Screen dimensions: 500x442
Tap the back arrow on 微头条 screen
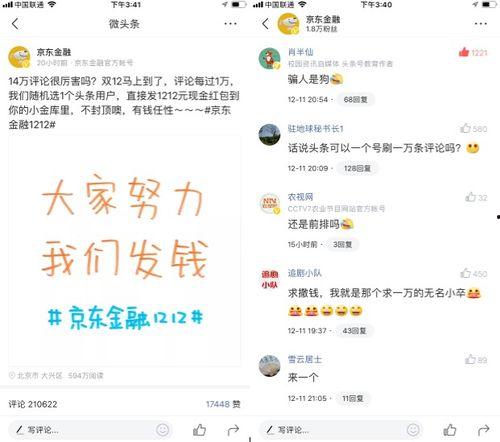15,24
